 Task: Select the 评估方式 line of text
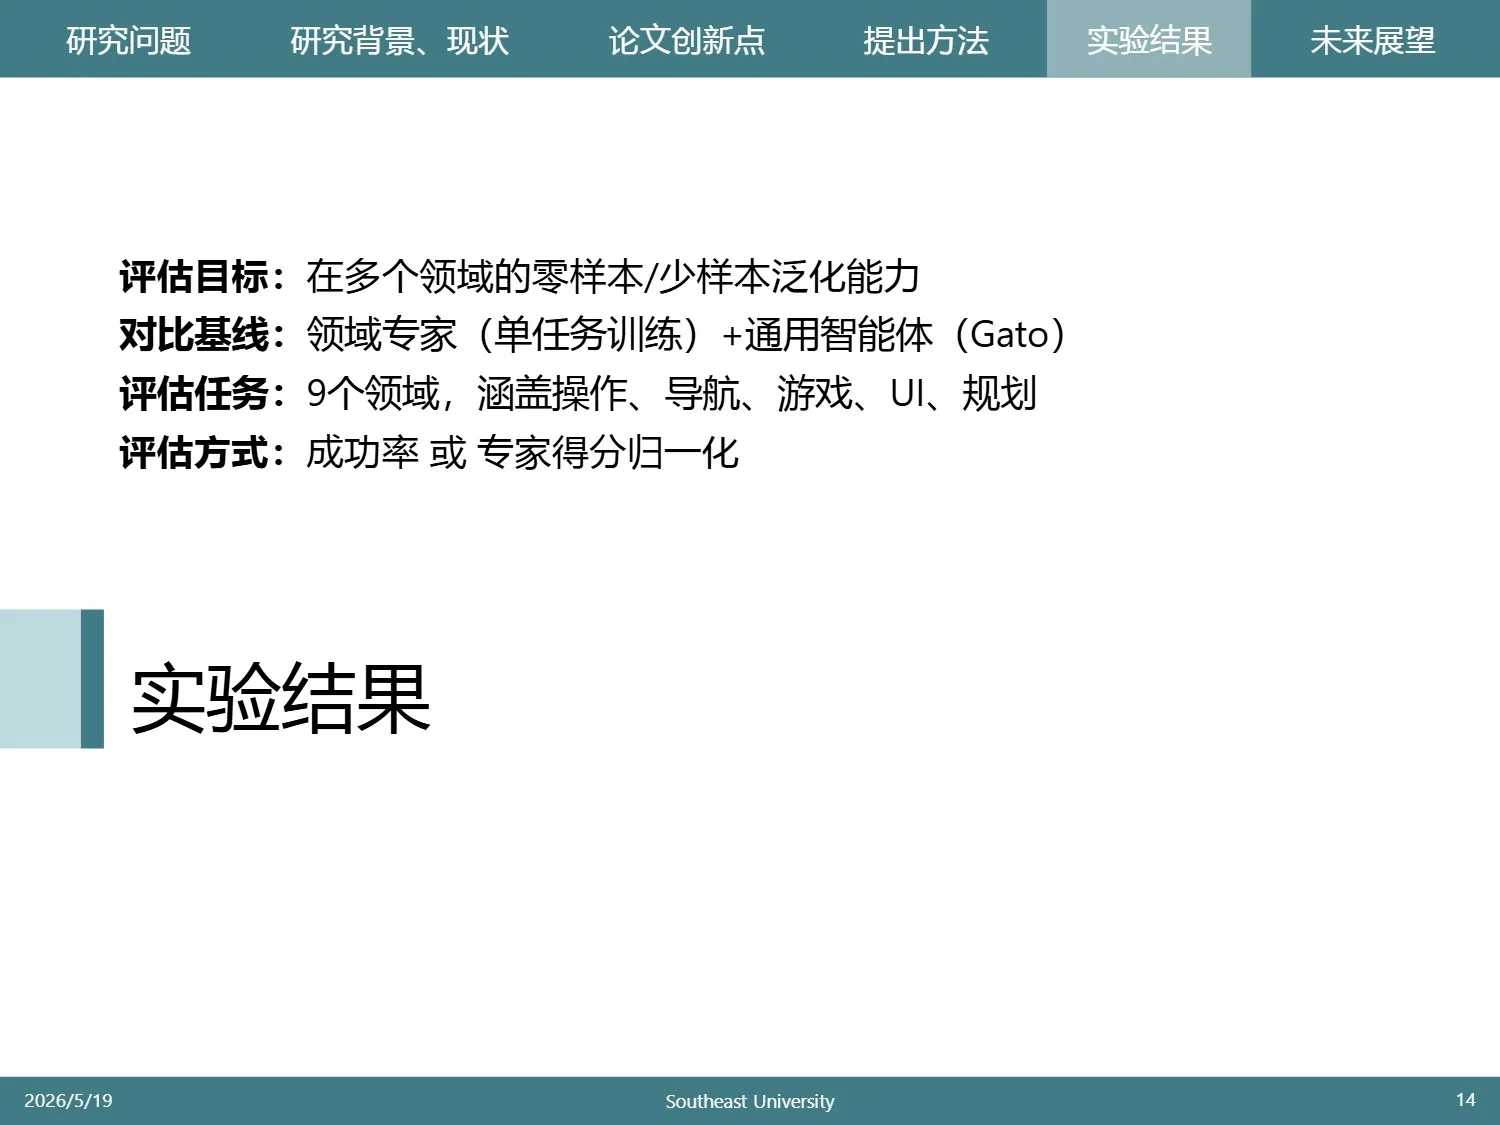click(429, 453)
